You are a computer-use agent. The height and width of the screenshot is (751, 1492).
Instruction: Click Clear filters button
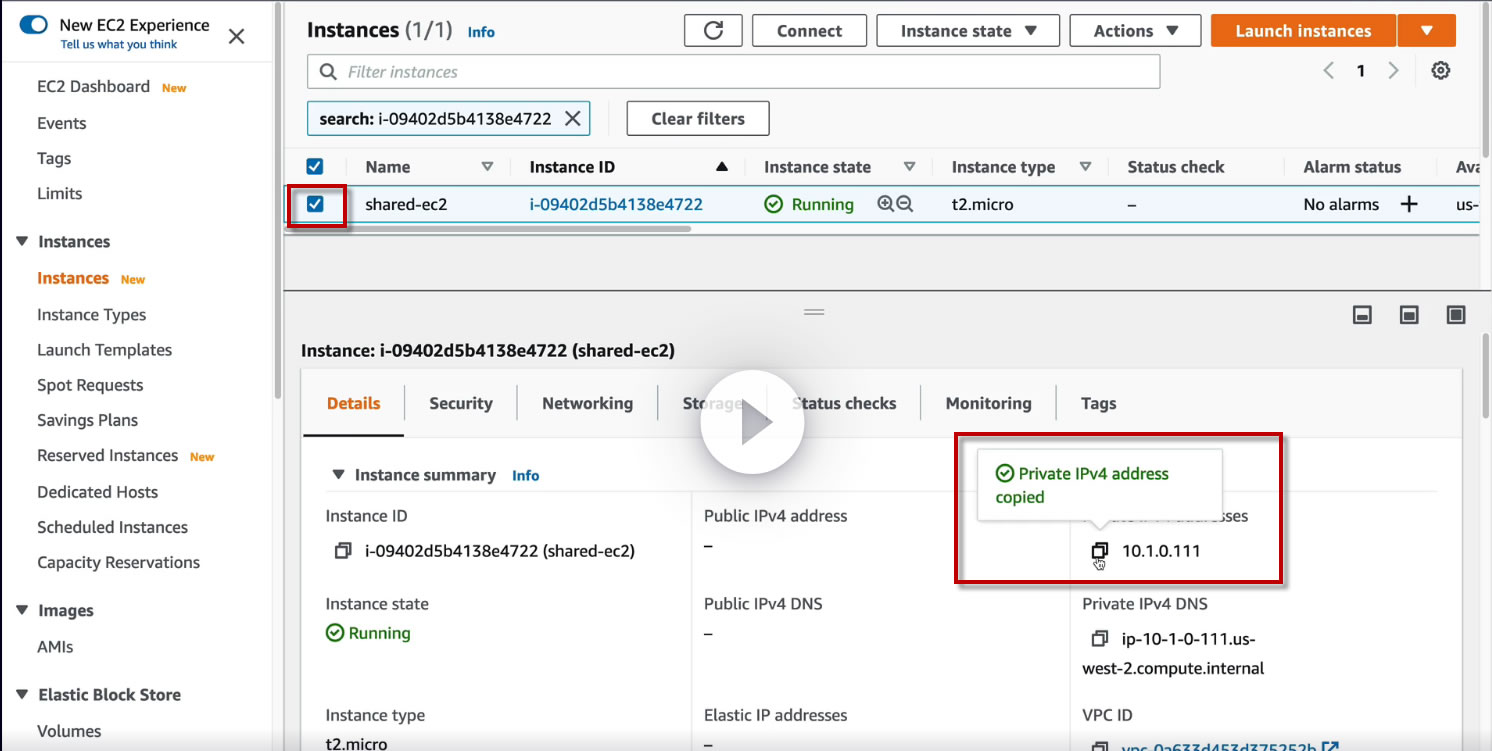[x=698, y=118]
